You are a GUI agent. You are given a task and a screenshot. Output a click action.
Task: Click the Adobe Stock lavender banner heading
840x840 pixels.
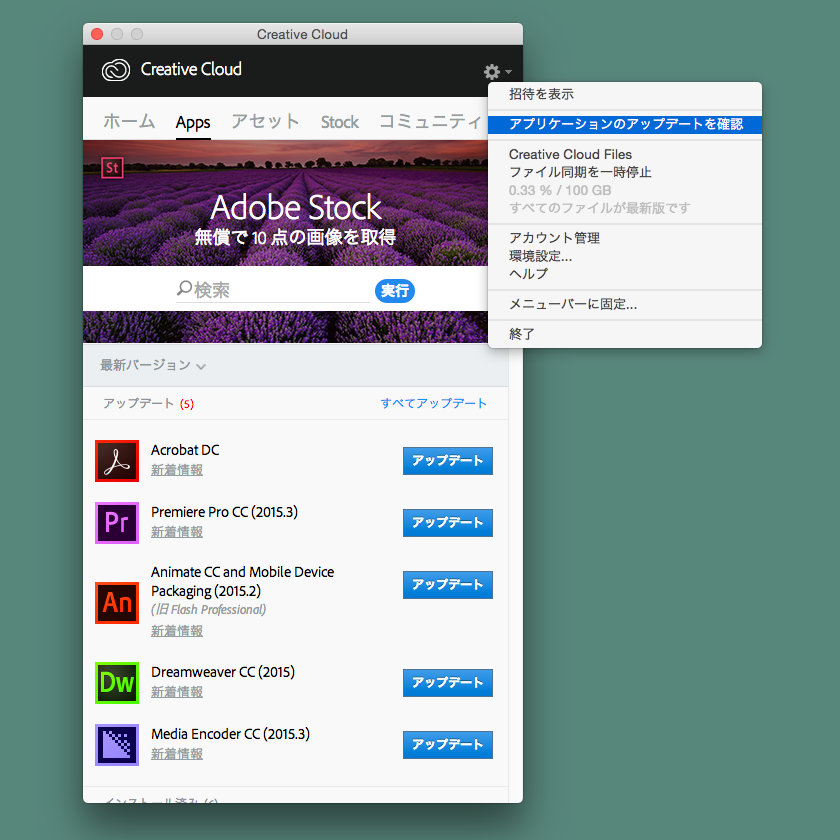(x=296, y=207)
